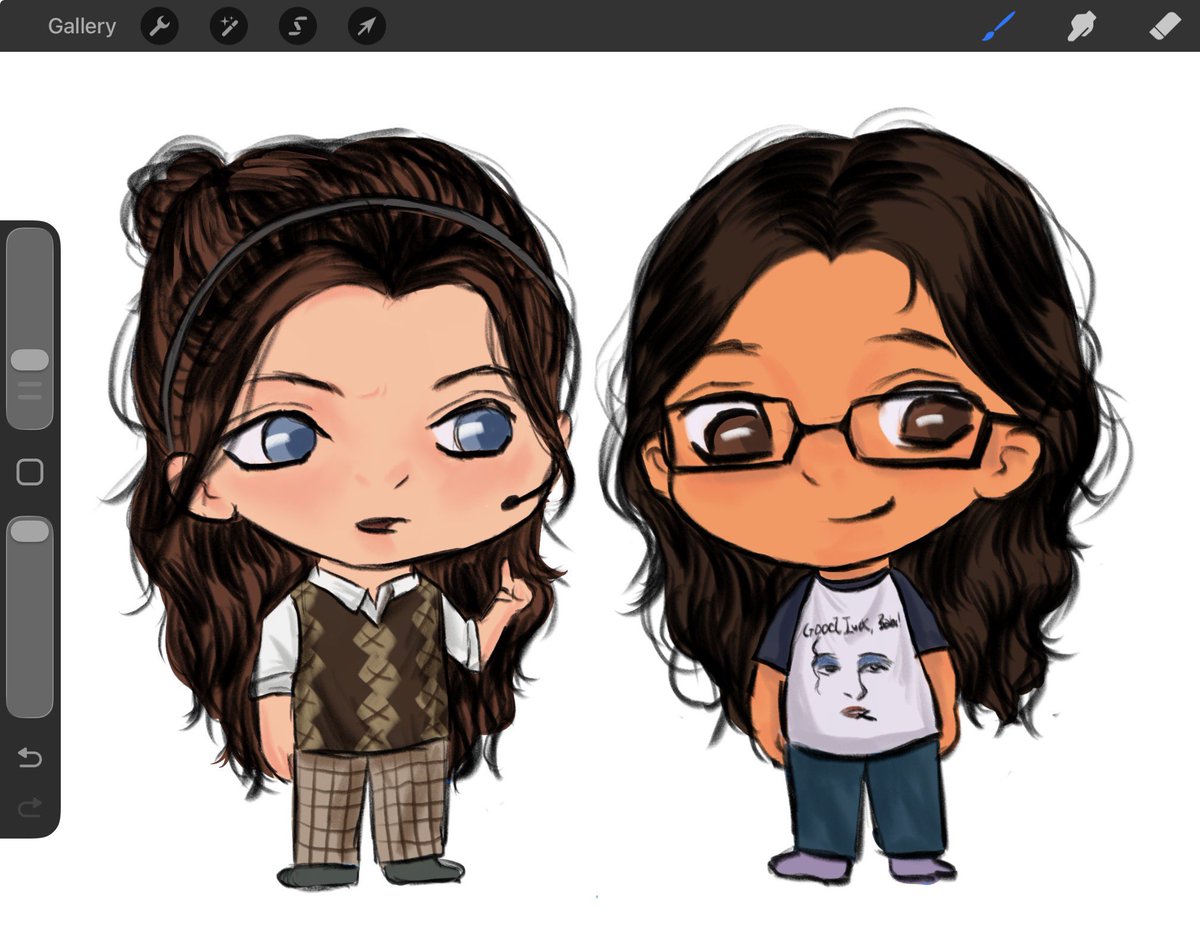Redo the undone stroke
Image resolution: width=1200 pixels, height=938 pixels.
[x=30, y=806]
